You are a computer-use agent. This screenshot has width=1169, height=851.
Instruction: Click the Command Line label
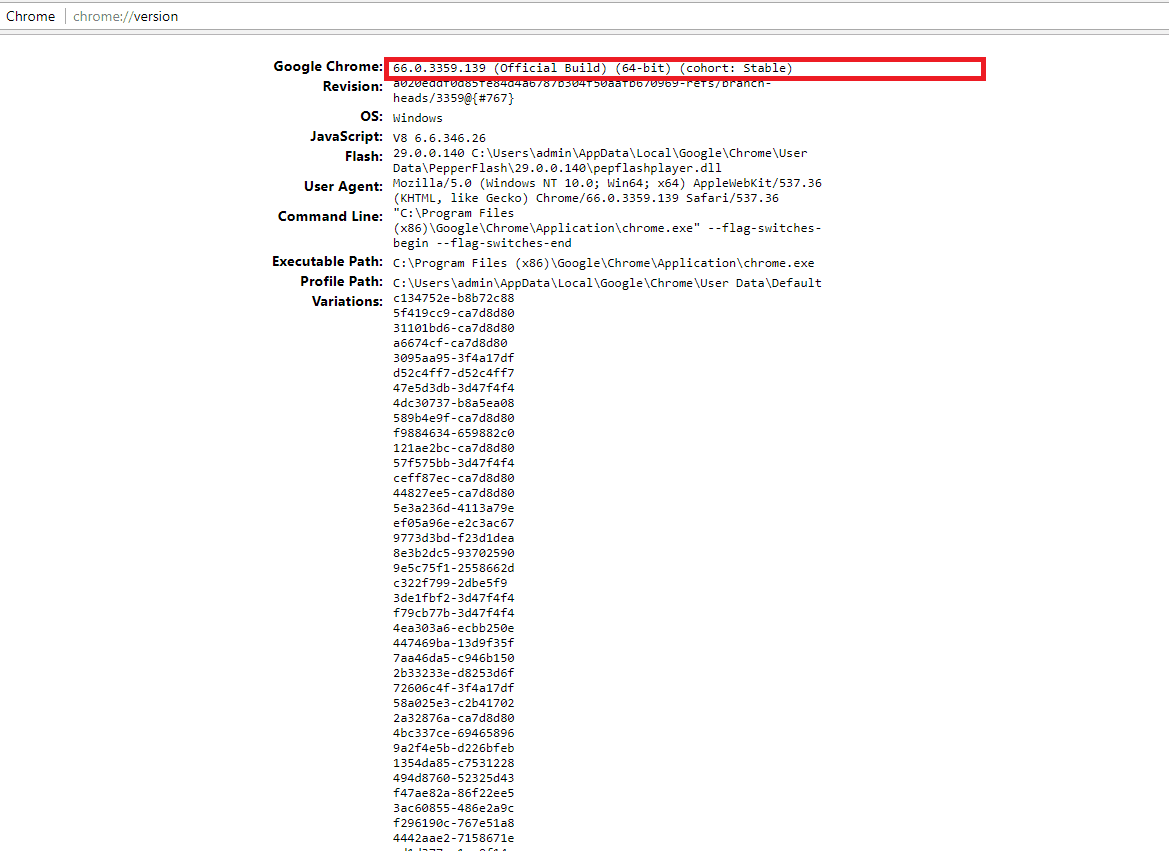(330, 216)
